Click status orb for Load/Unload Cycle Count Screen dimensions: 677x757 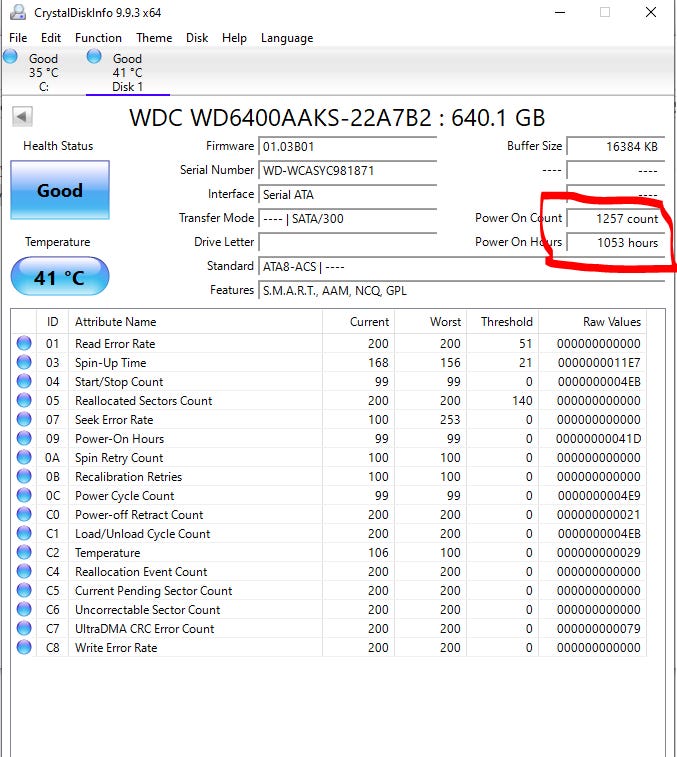[24, 533]
